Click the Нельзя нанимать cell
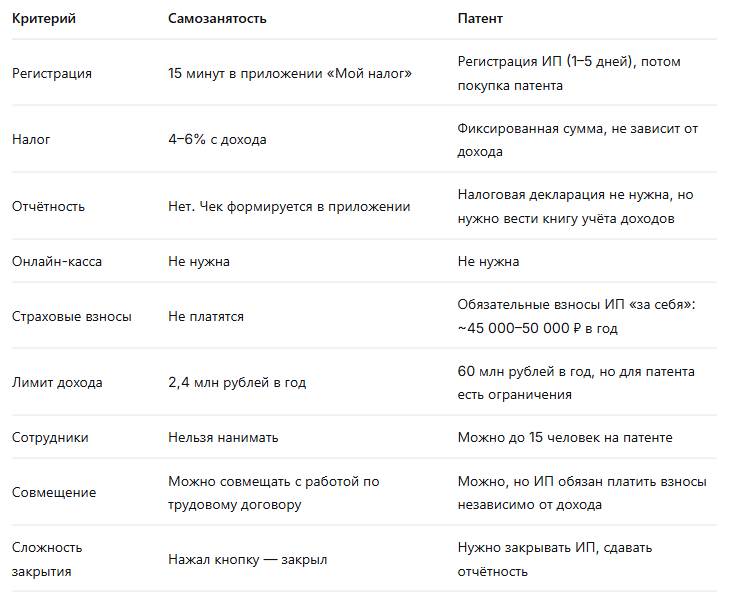Image resolution: width=731 pixels, height=602 pixels. pos(223,438)
